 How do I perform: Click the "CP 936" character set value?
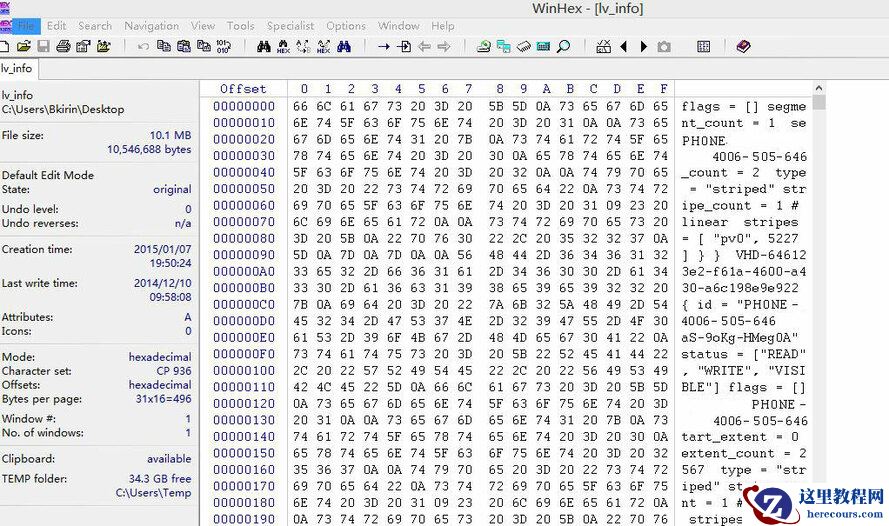pyautogui.click(x=174, y=371)
